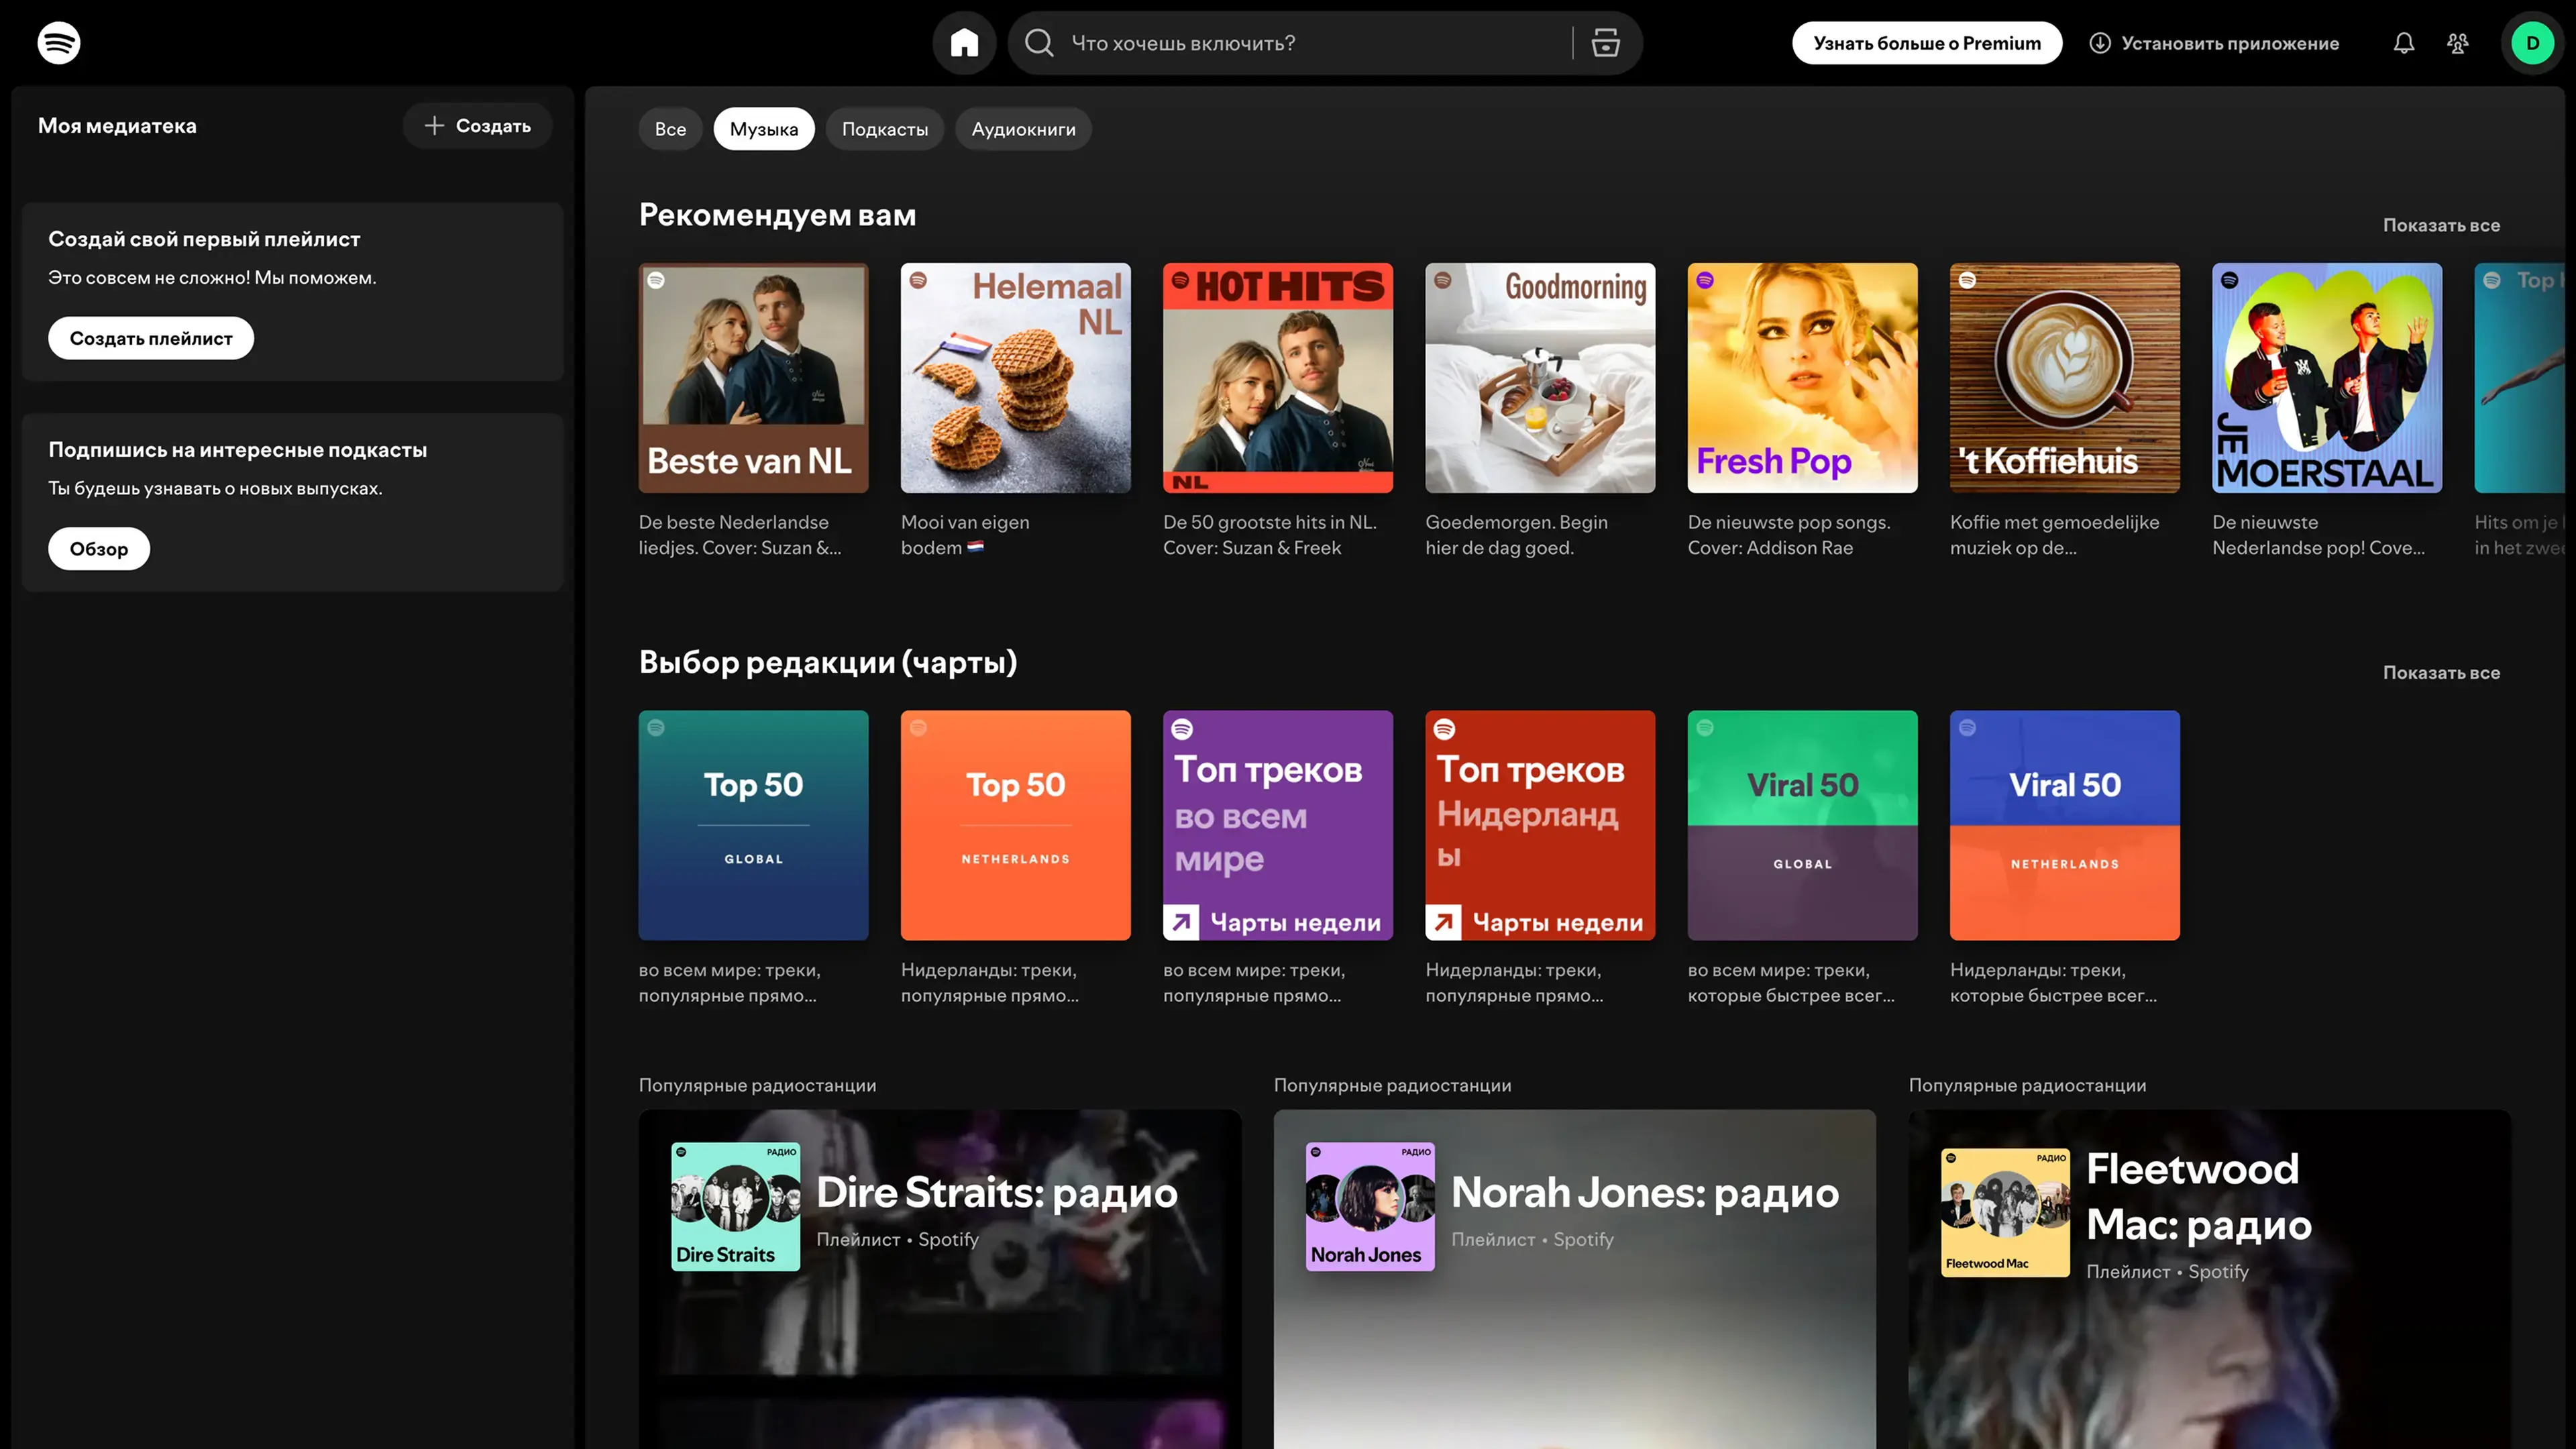
Task: Select the Все filter chip
Action: pyautogui.click(x=670, y=129)
